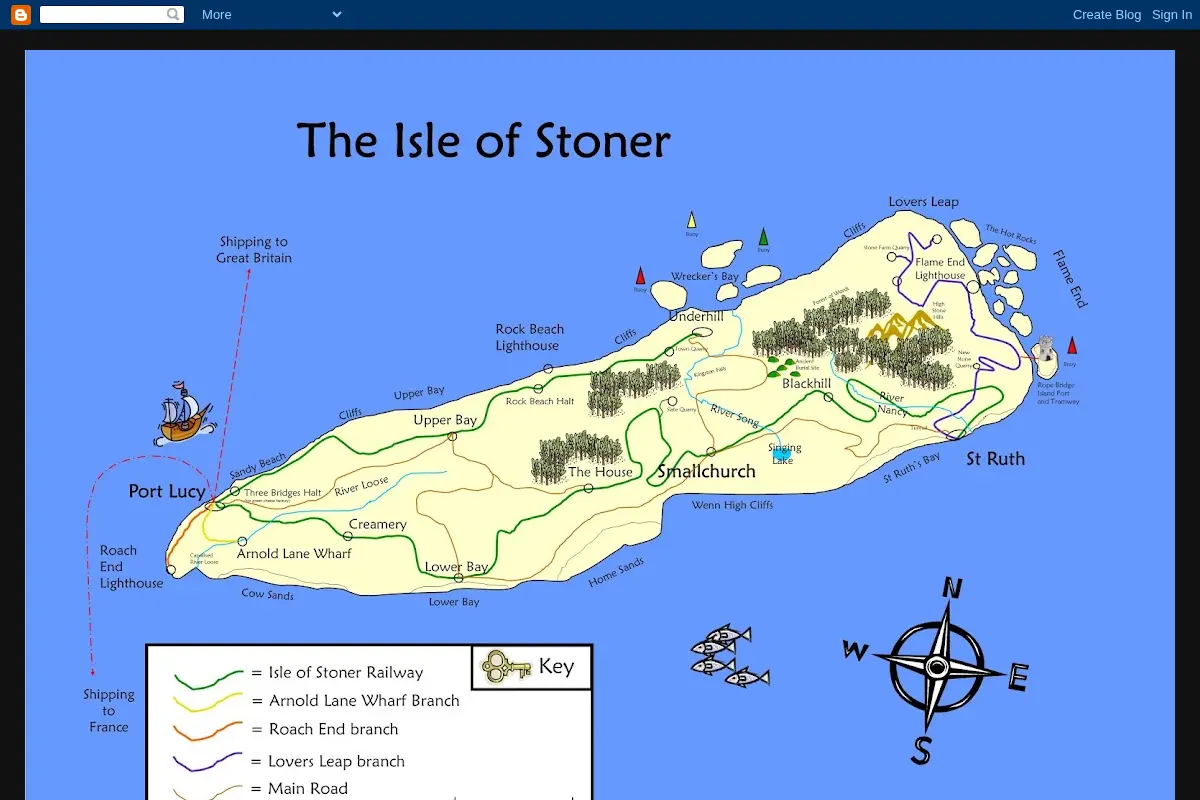The image size is (1200, 800).
Task: Click the compass N letter
Action: point(953,588)
